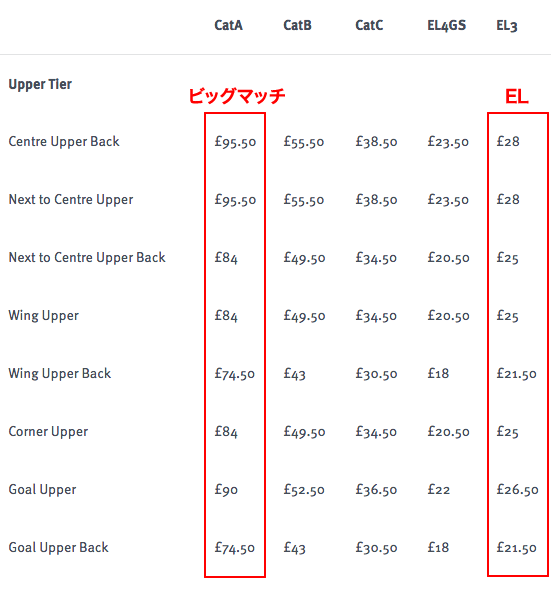551x593 pixels.
Task: Click the red EL annotation label
Action: [517, 97]
